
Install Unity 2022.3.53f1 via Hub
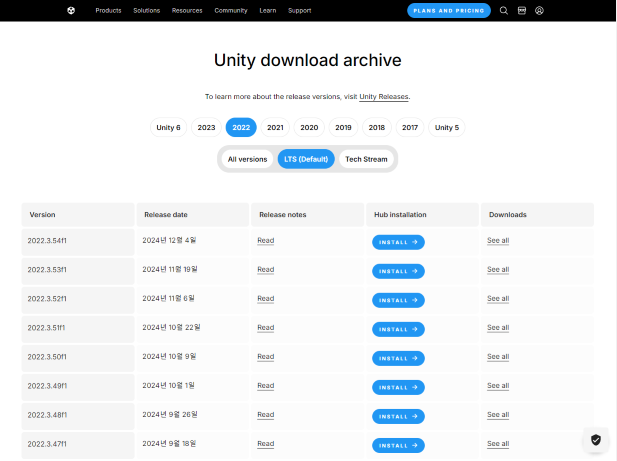tap(398, 271)
